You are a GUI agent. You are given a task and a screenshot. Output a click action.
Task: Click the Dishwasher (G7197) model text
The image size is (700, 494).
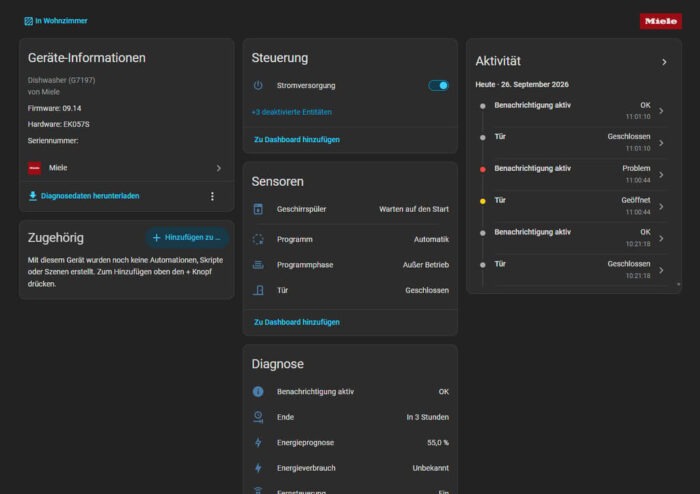[x=61, y=80]
